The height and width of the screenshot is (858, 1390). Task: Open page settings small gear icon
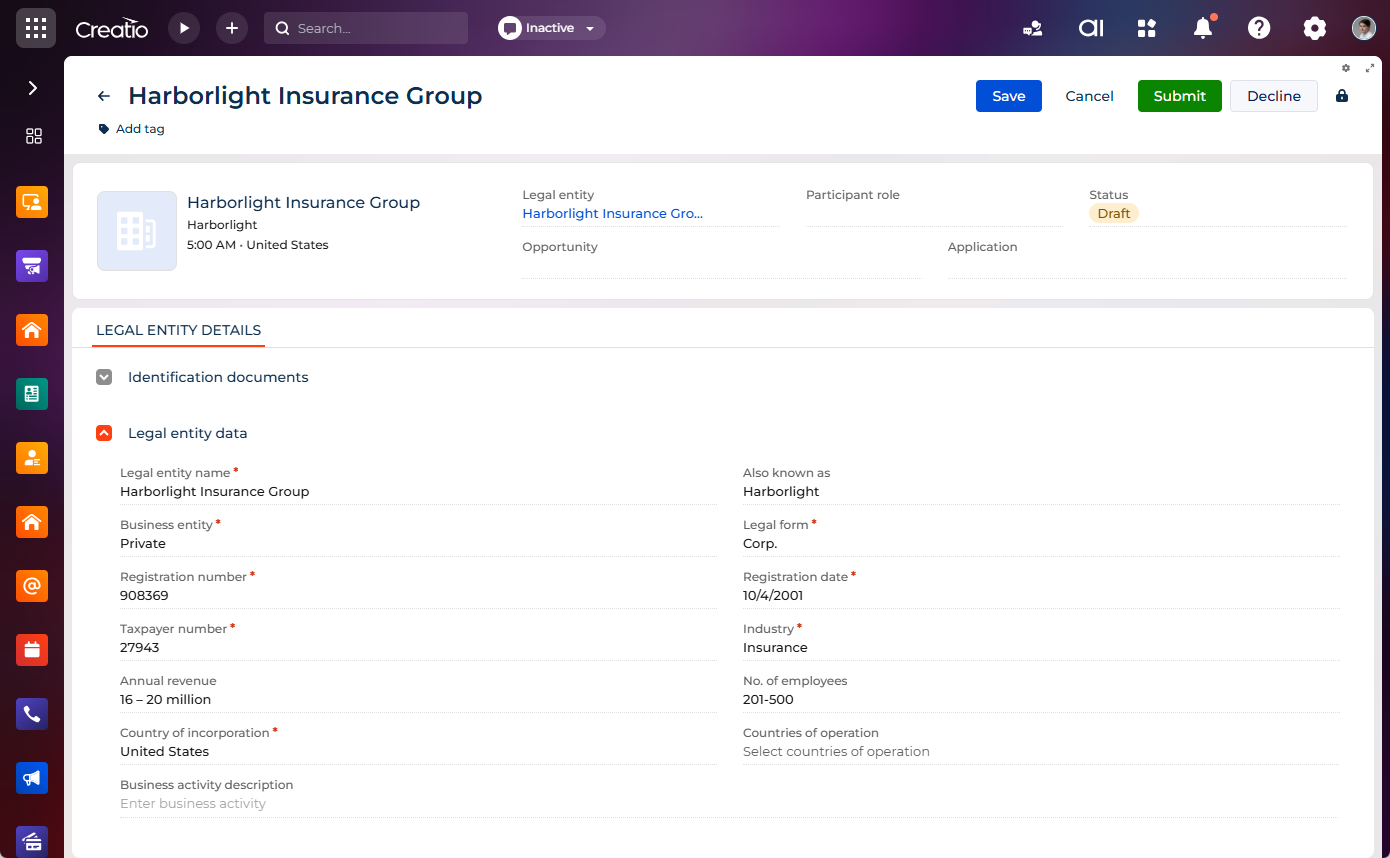tap(1346, 68)
